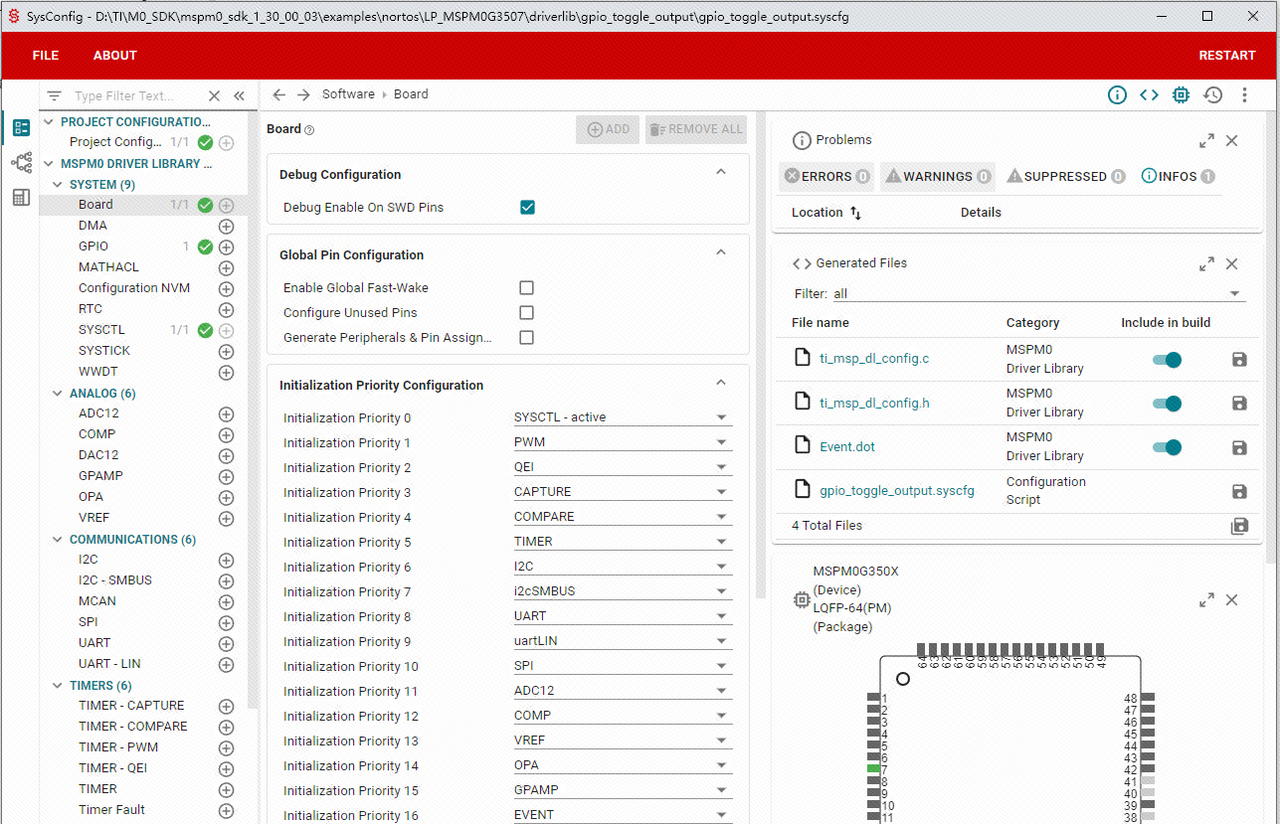This screenshot has width=1280, height=824.
Task: Add a DMA module instance
Action: click(226, 226)
